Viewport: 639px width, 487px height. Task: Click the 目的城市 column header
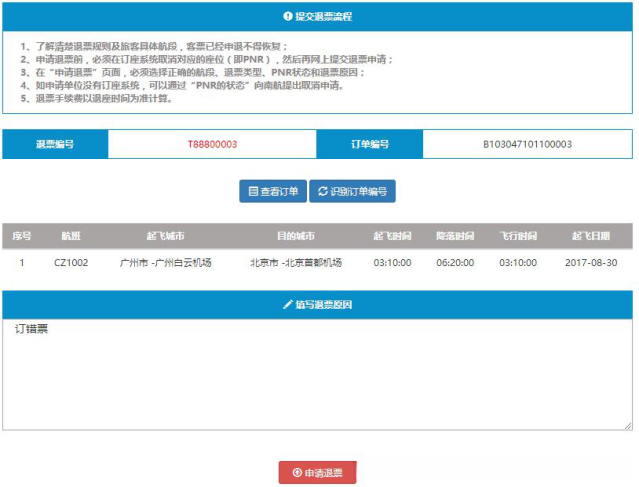coord(296,236)
